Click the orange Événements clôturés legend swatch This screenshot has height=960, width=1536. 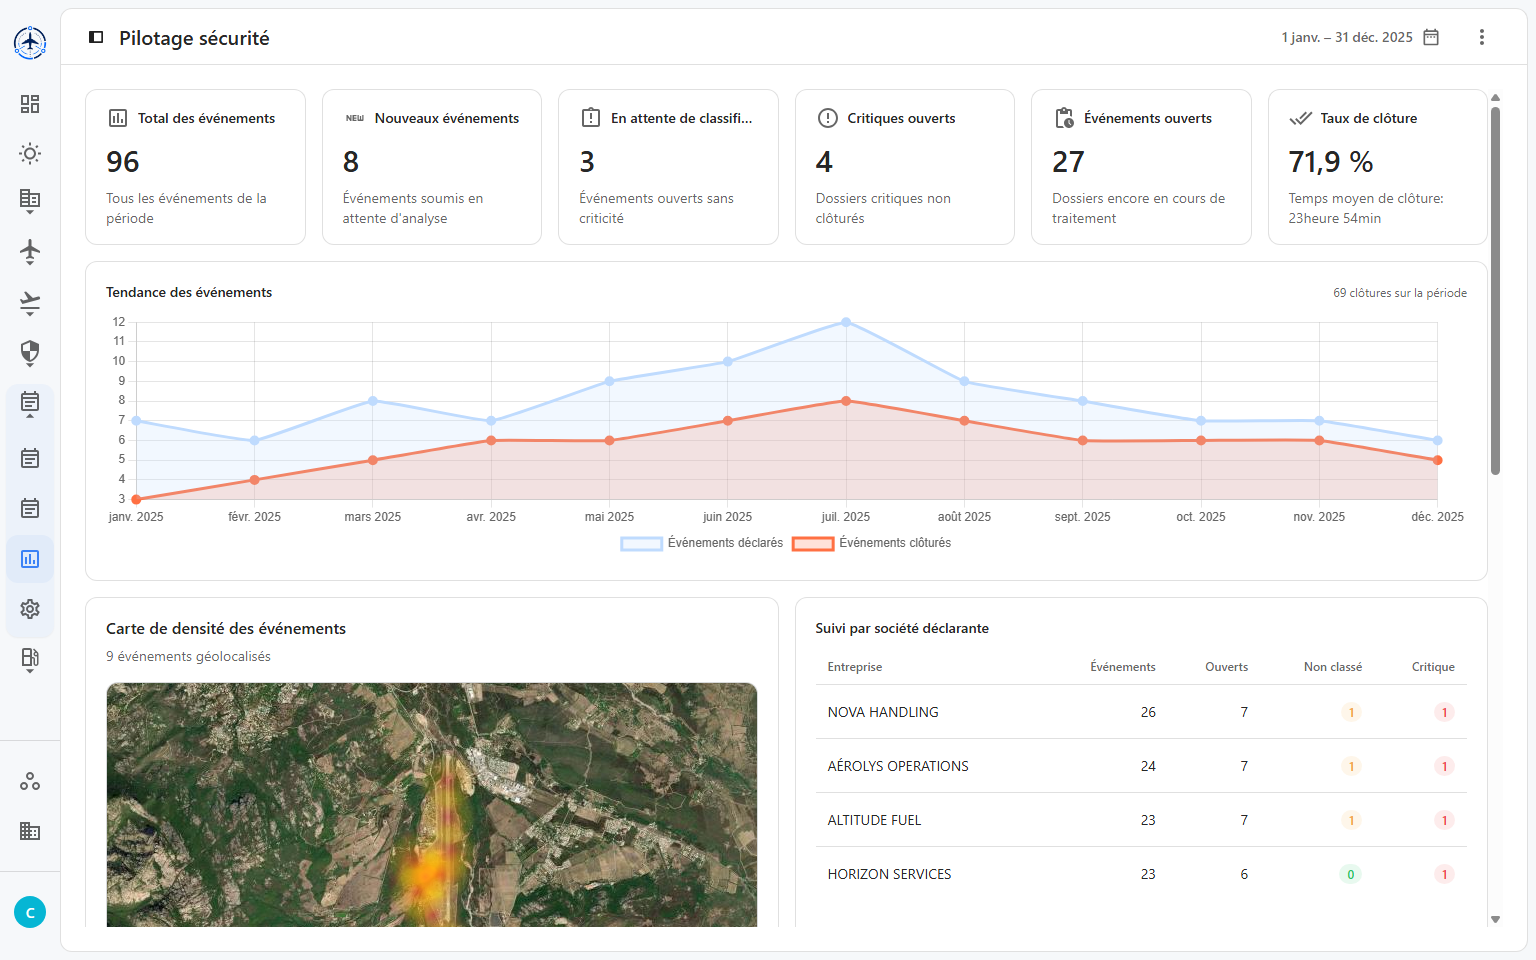coord(813,544)
